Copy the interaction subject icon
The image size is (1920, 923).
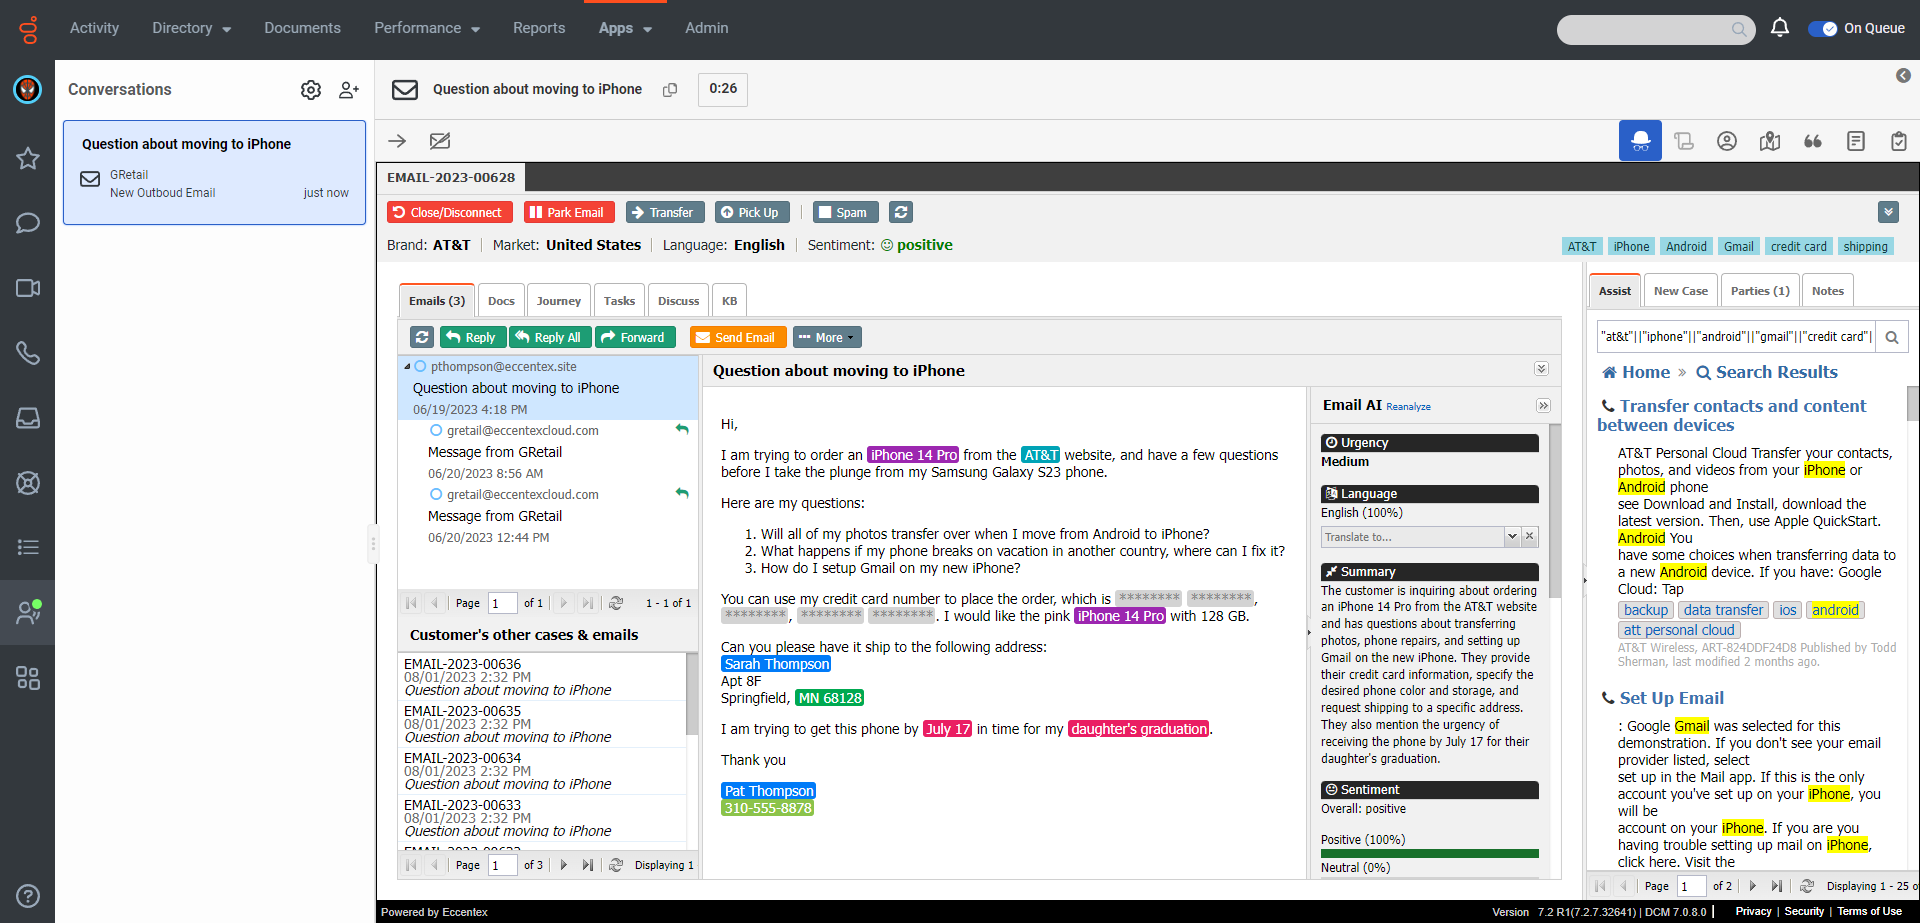click(x=670, y=90)
